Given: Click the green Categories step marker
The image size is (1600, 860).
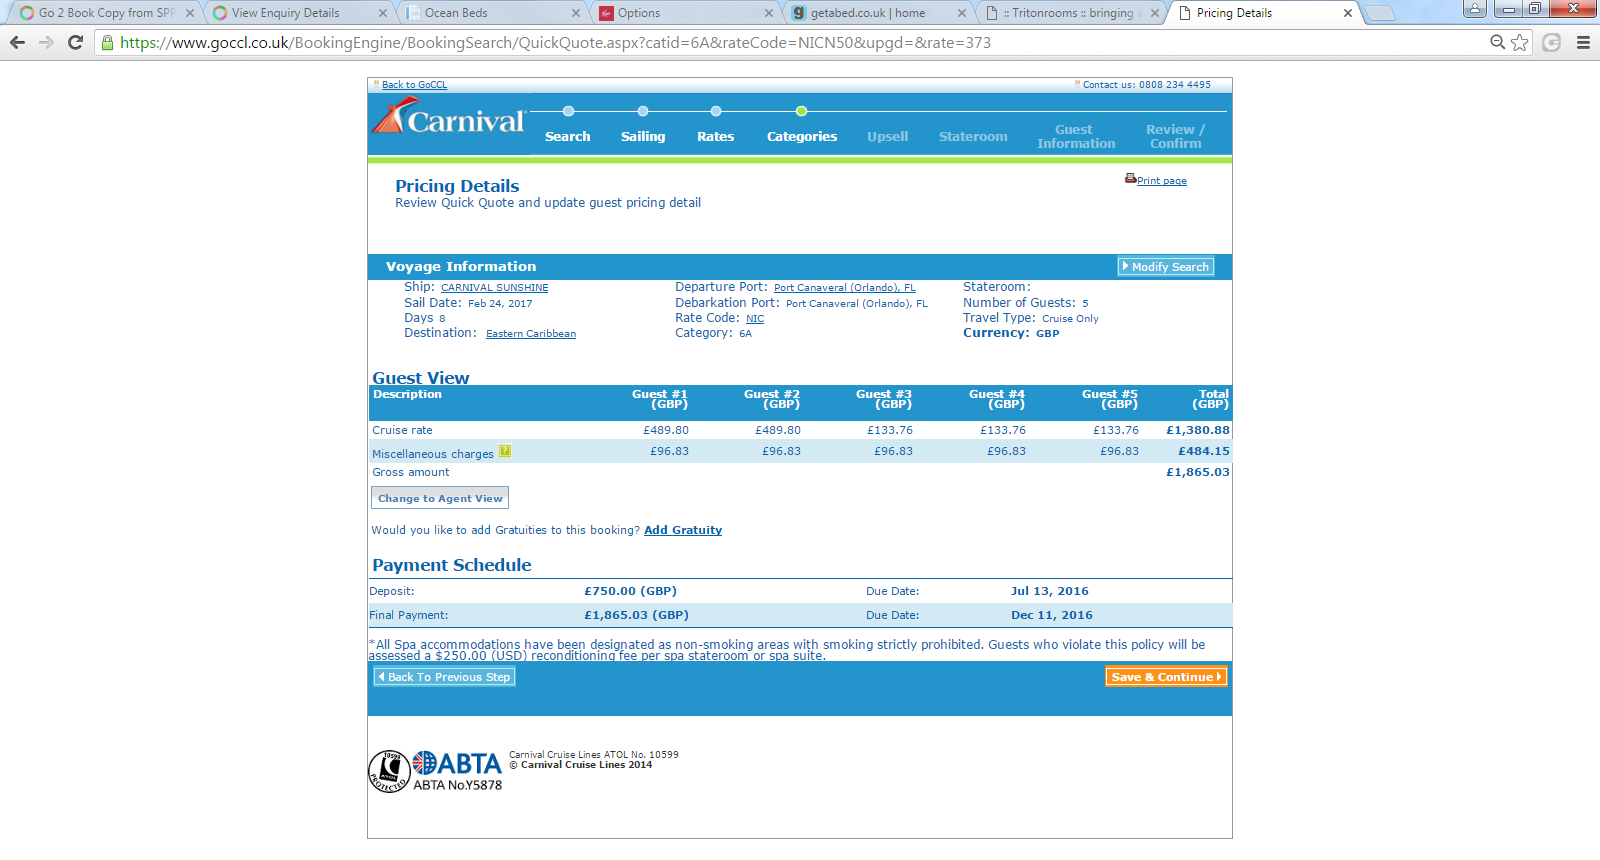Looking at the screenshot, I should (x=801, y=111).
